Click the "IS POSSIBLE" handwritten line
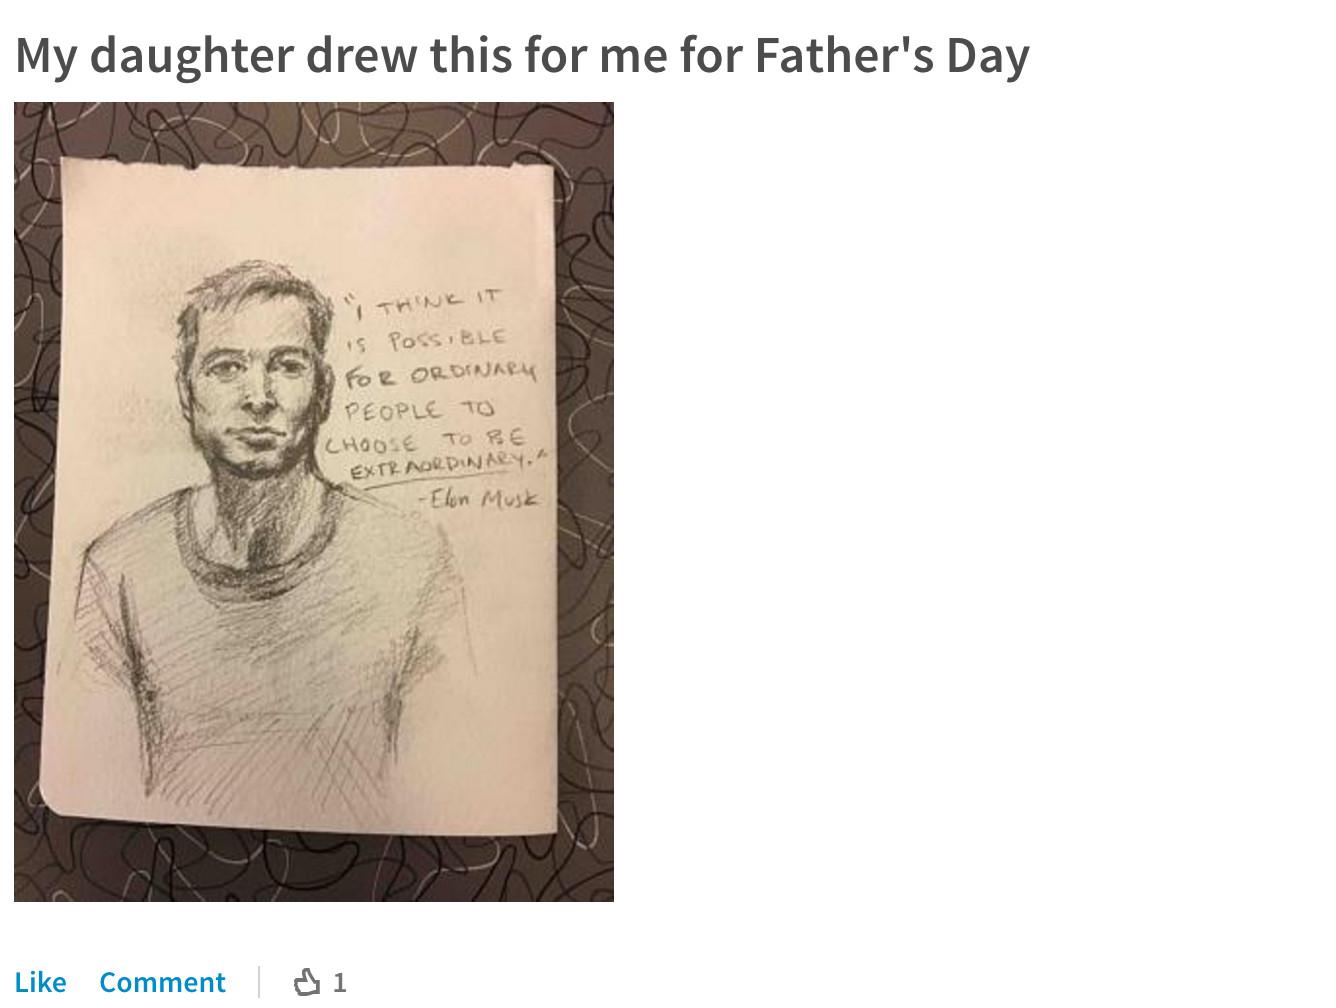 coord(426,340)
